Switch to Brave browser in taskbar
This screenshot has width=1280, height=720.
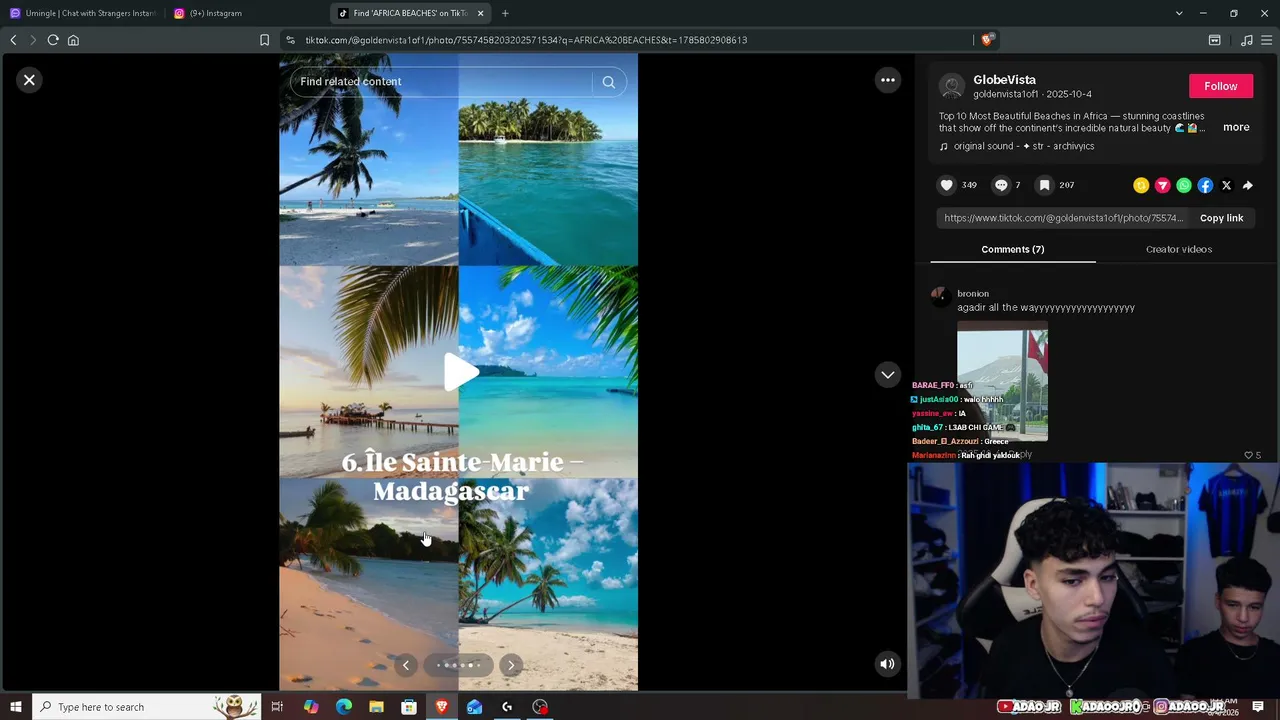click(x=442, y=707)
